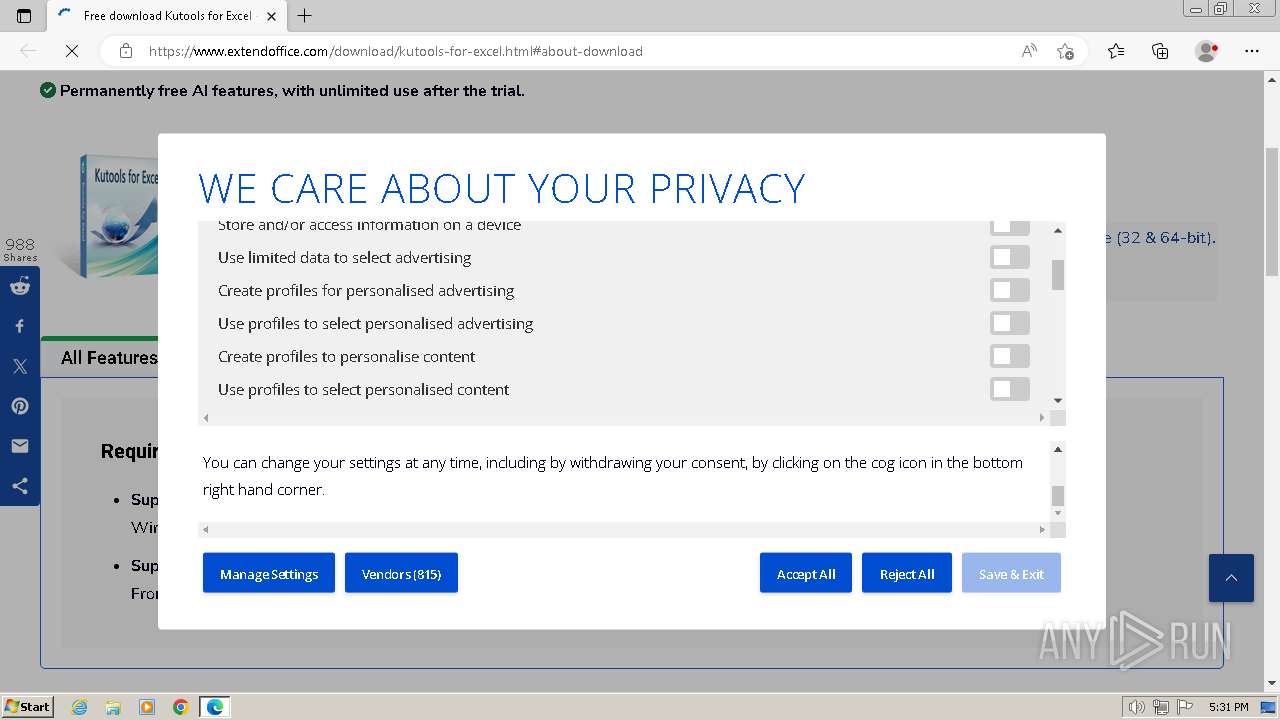
Task: Click 'Permanently free AI features' text
Action: 166,91
